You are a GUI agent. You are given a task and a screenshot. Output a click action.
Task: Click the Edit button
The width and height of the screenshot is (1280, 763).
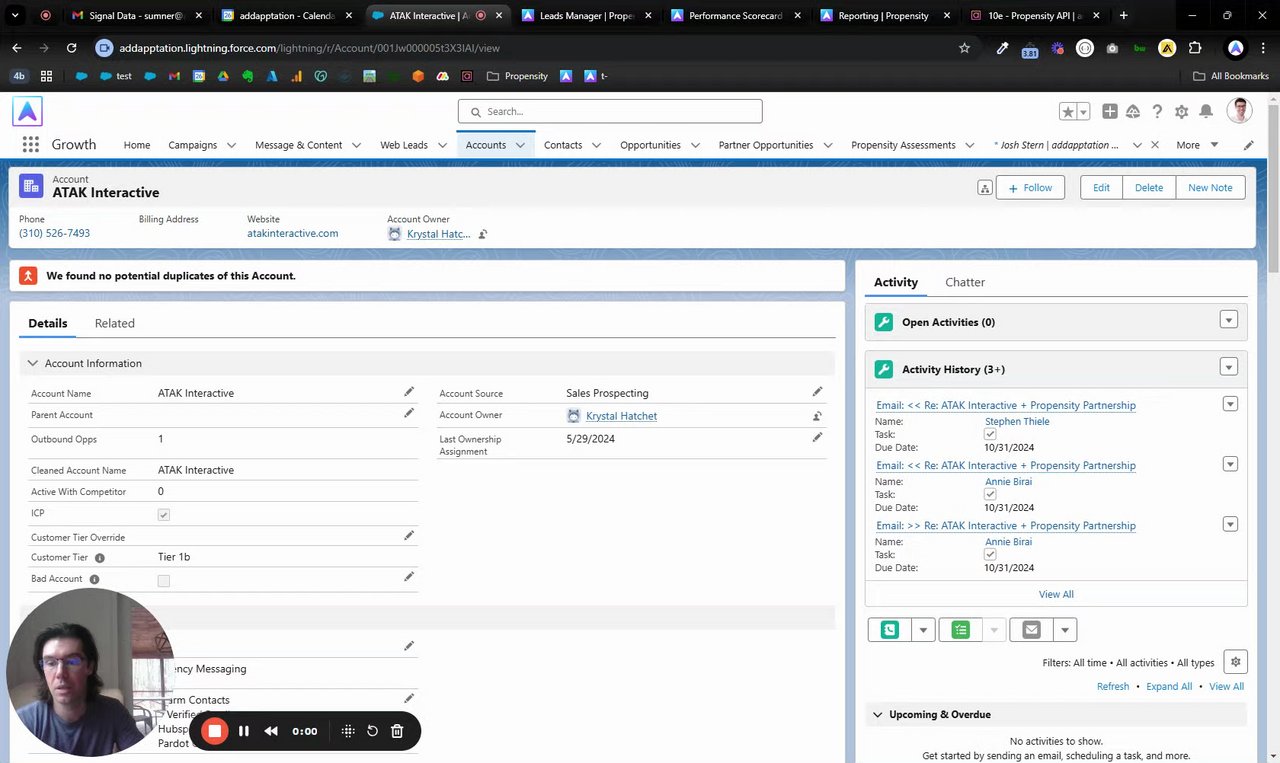(1101, 187)
